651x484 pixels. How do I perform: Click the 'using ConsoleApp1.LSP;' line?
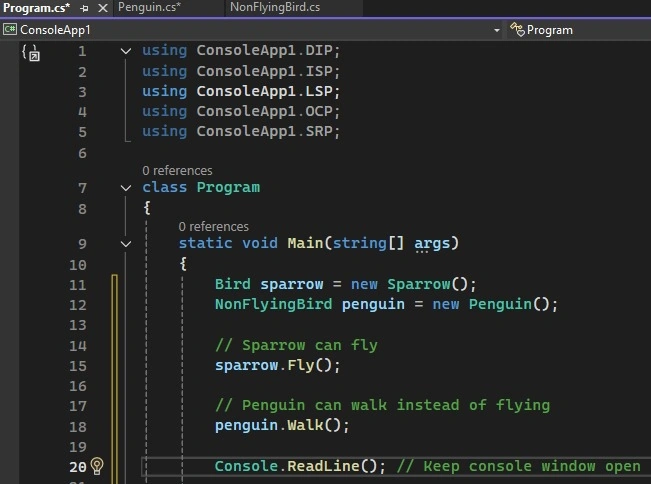pyautogui.click(x=241, y=91)
